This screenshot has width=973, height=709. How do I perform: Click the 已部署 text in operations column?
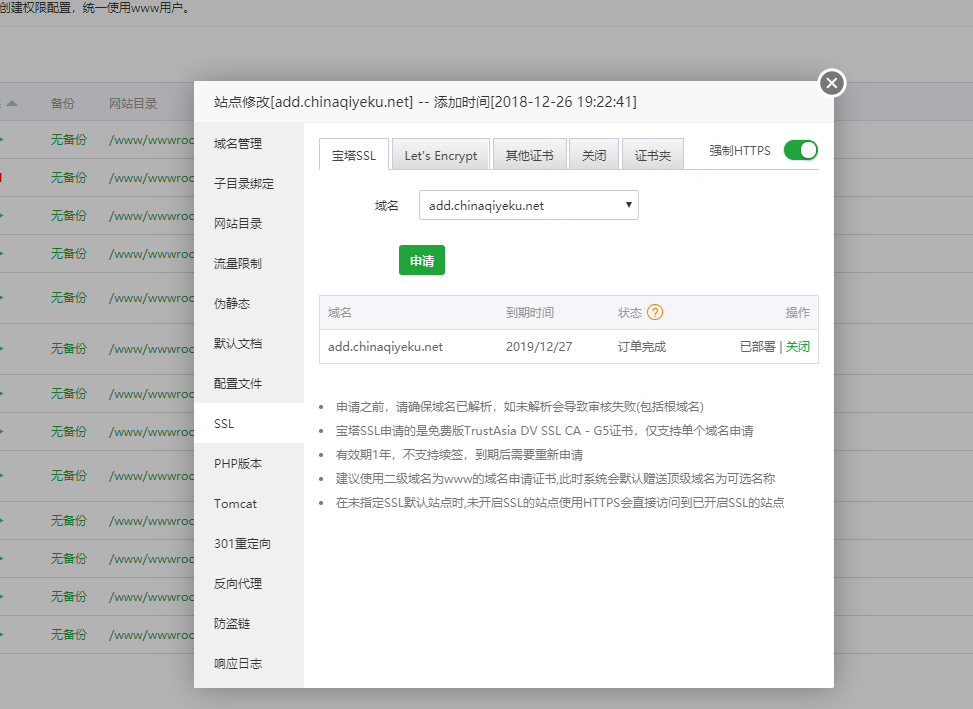758,346
